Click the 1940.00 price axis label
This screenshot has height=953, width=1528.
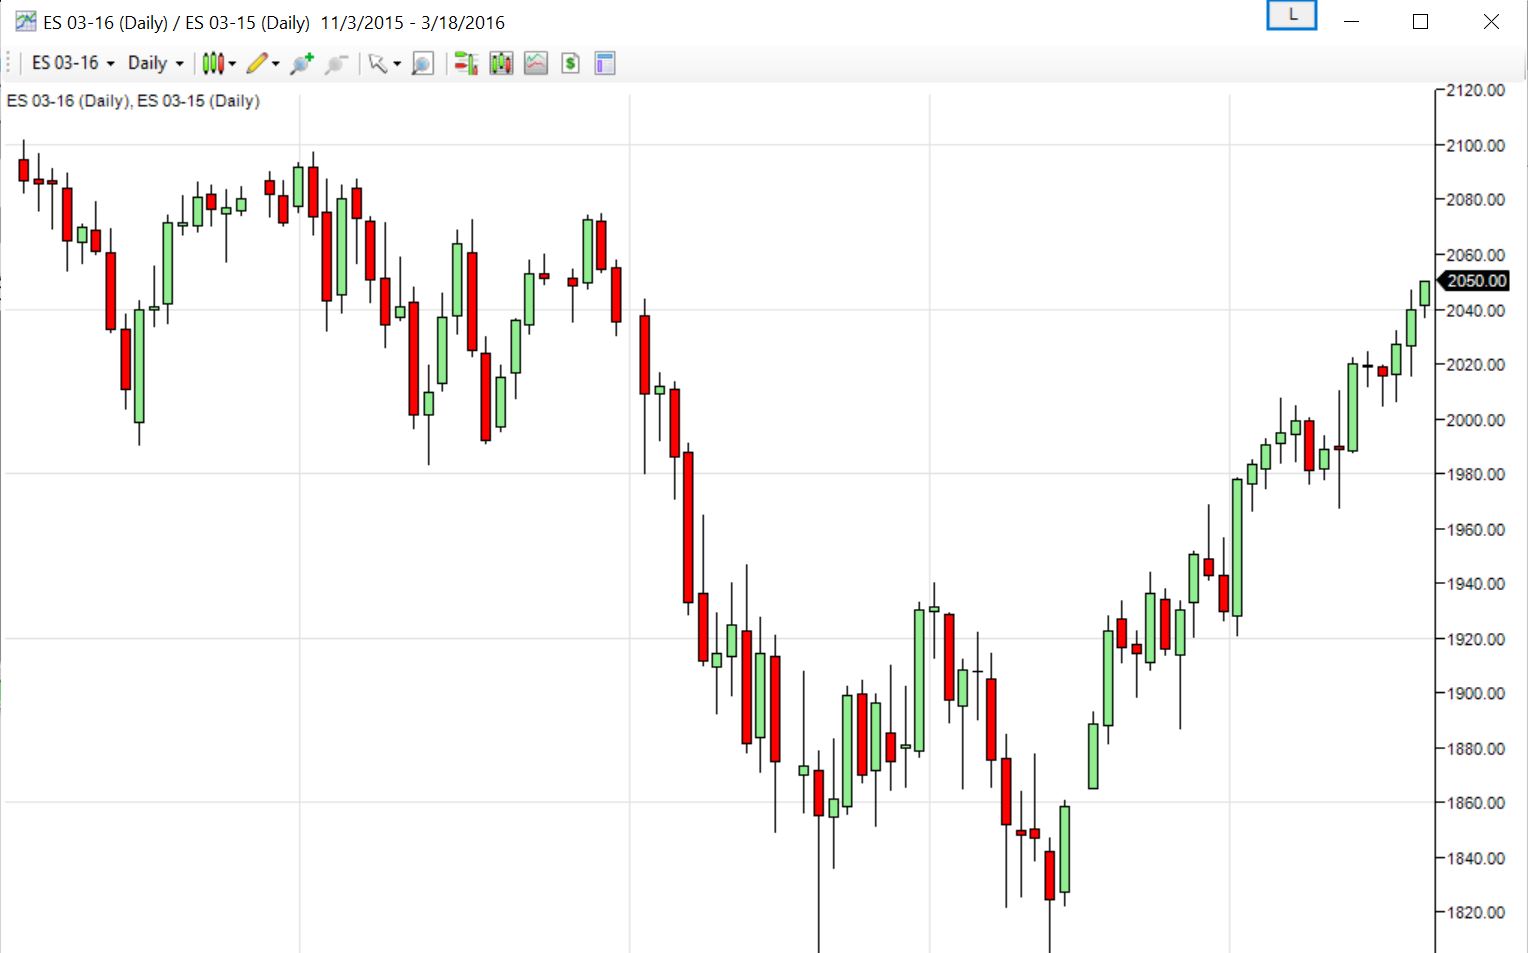point(1475,584)
